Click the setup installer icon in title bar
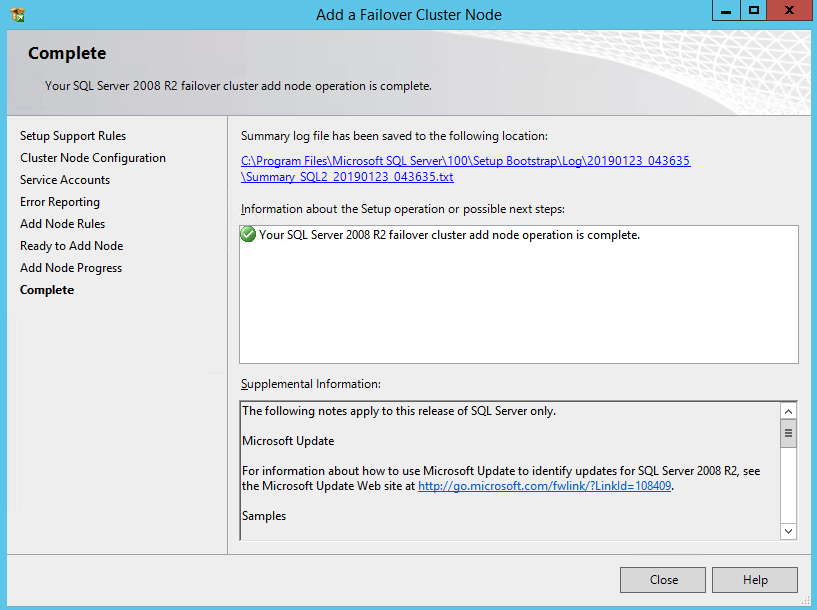Viewport: 817px width, 610px height. [17, 14]
